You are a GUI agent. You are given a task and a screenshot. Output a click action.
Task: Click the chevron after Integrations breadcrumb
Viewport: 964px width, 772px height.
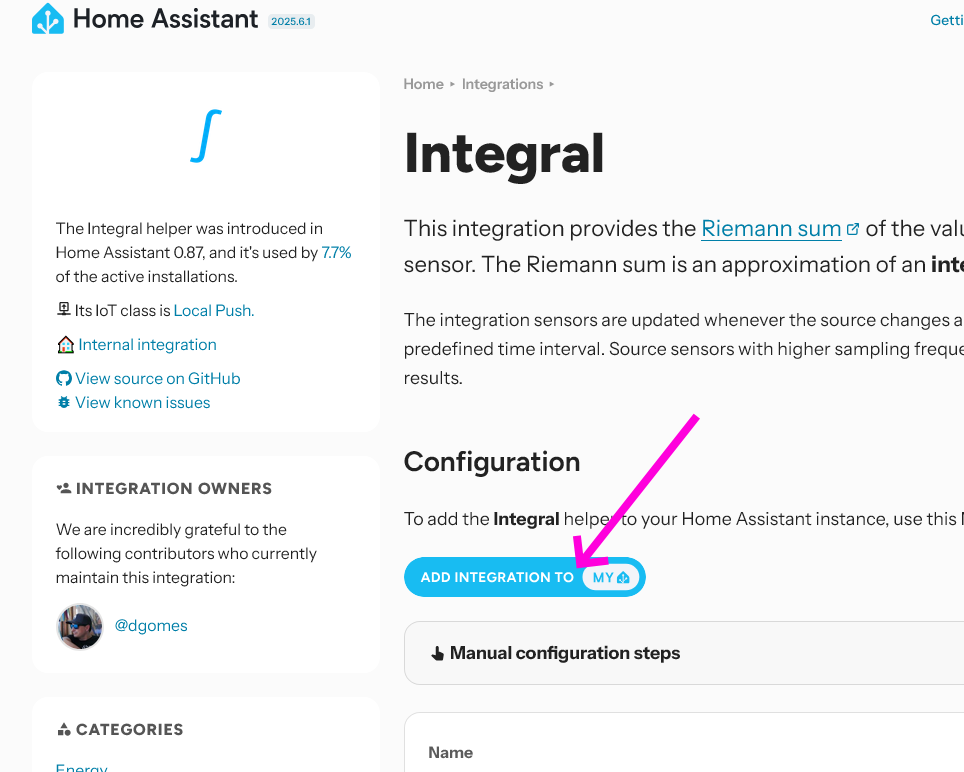pyautogui.click(x=551, y=84)
